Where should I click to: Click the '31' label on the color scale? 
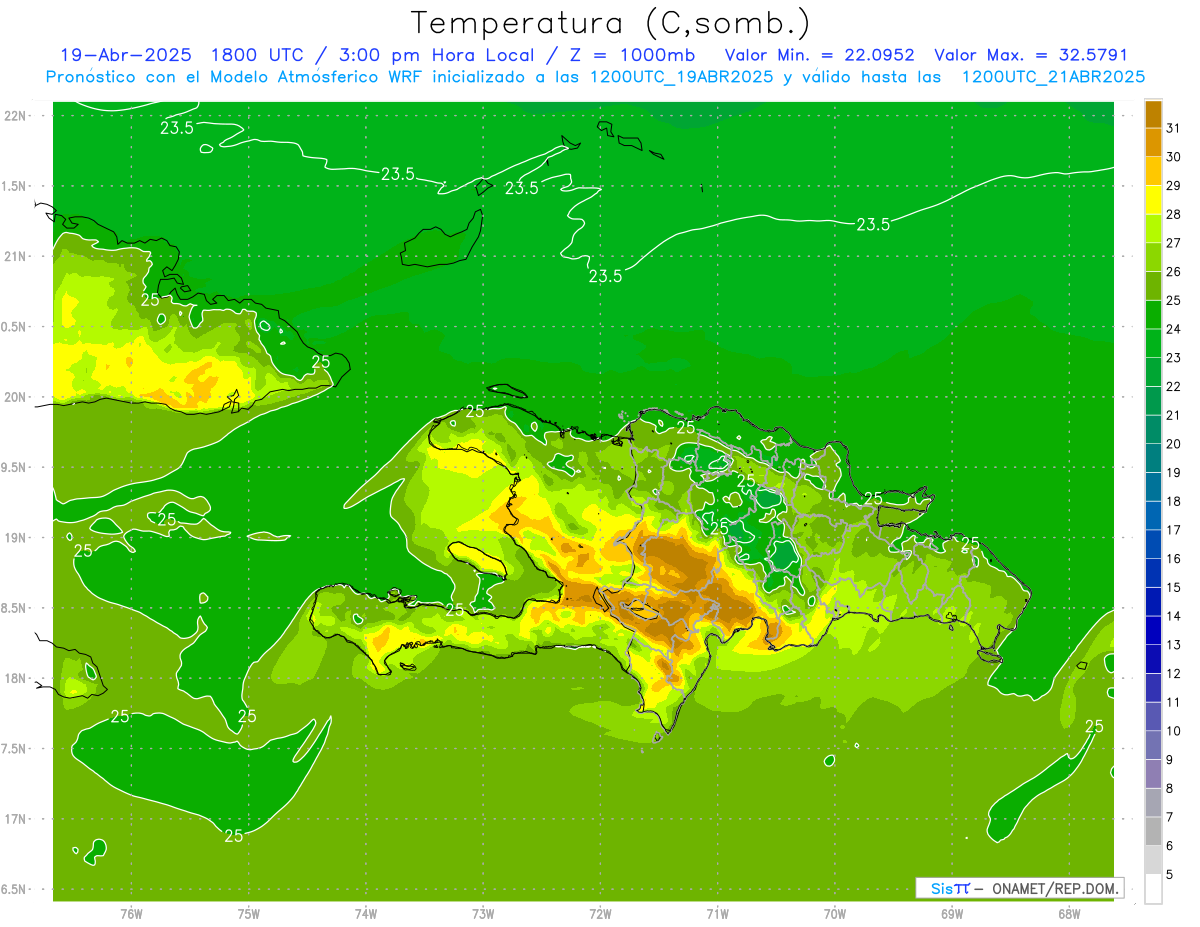pyautogui.click(x=1173, y=128)
